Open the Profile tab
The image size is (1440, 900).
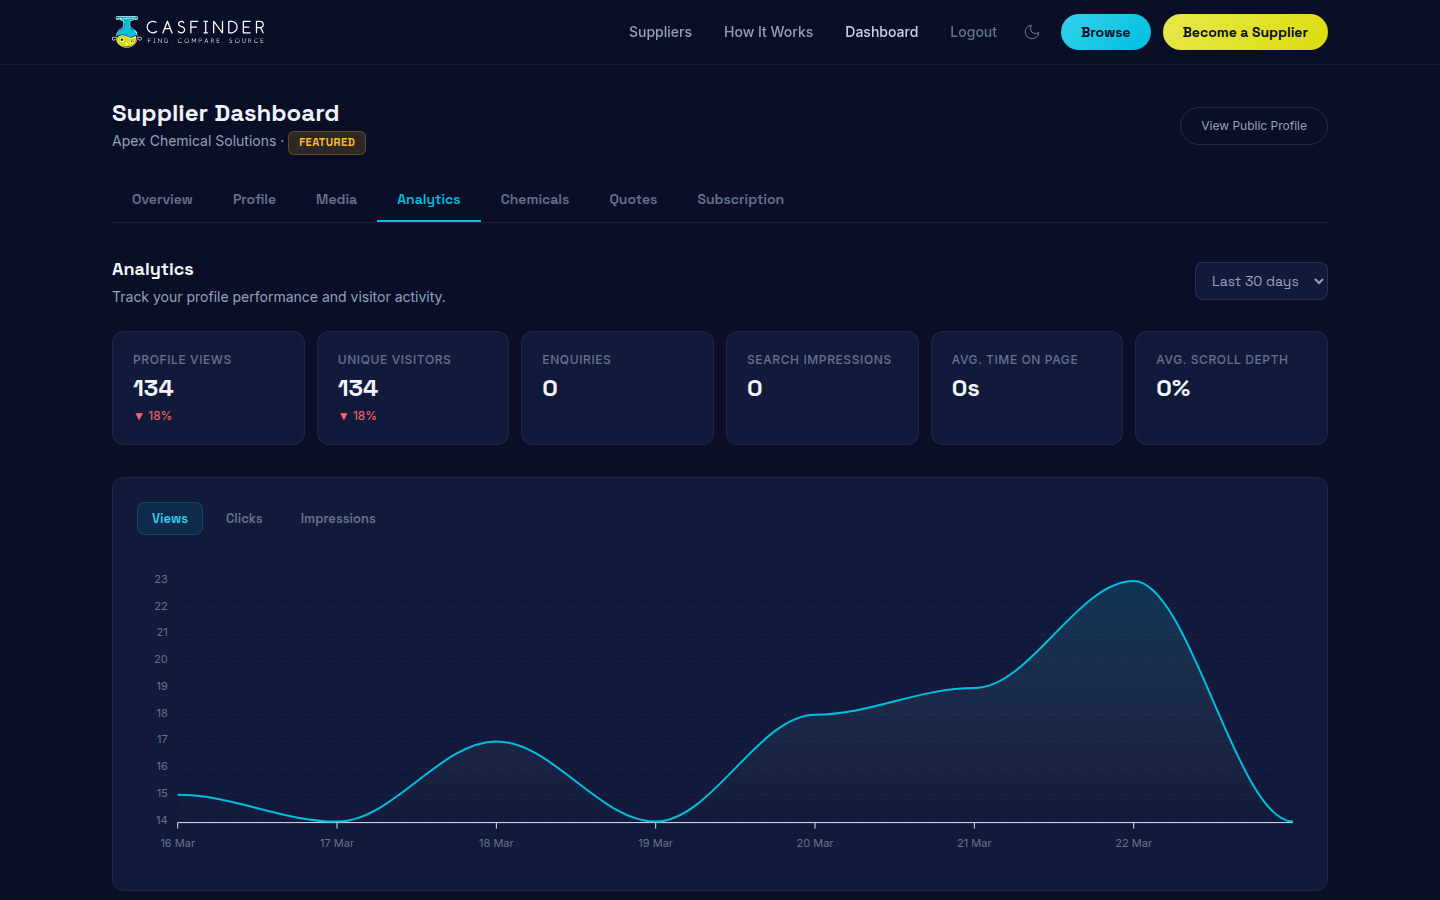click(253, 199)
